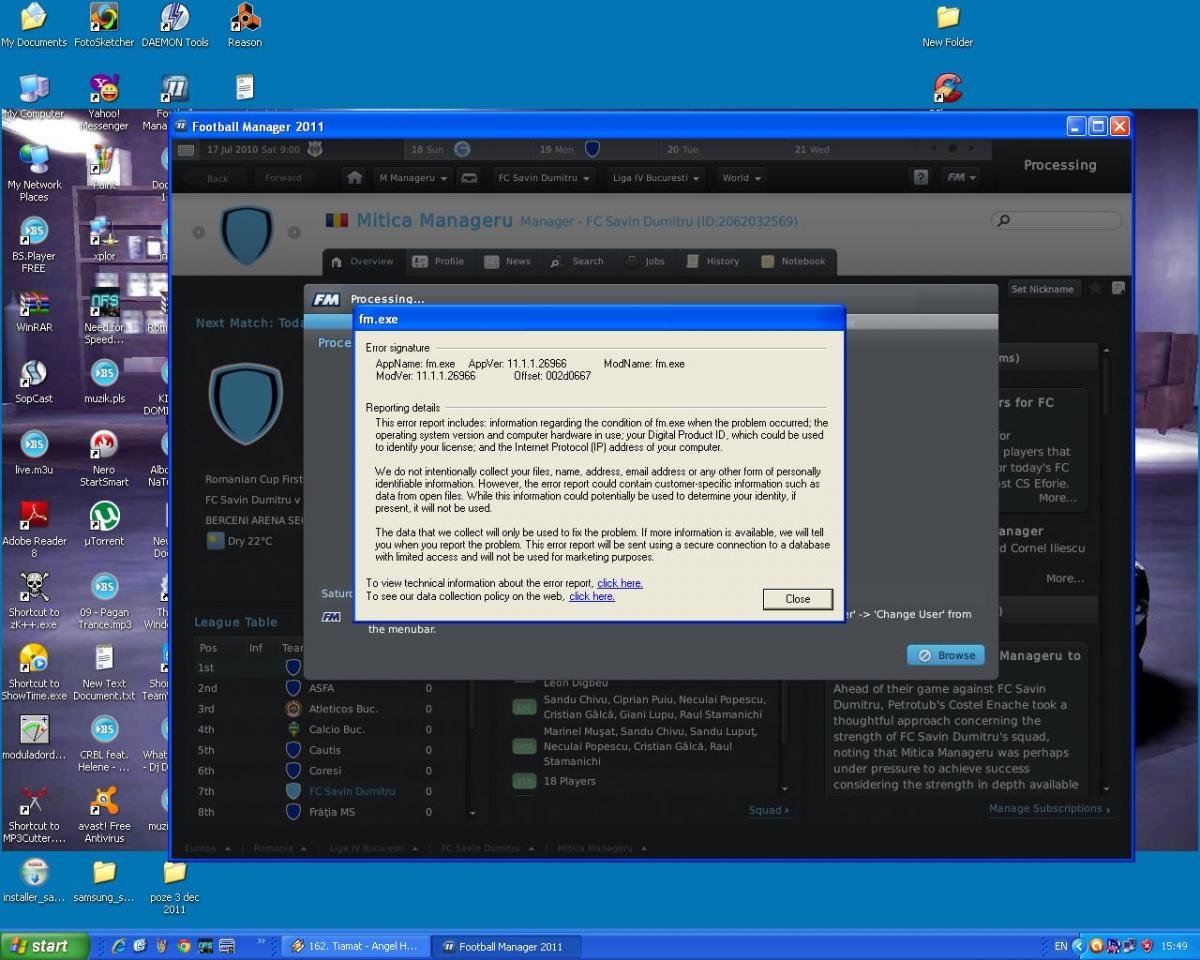Open the Tiamat - Angel H... taskbar item

pyautogui.click(x=356, y=946)
